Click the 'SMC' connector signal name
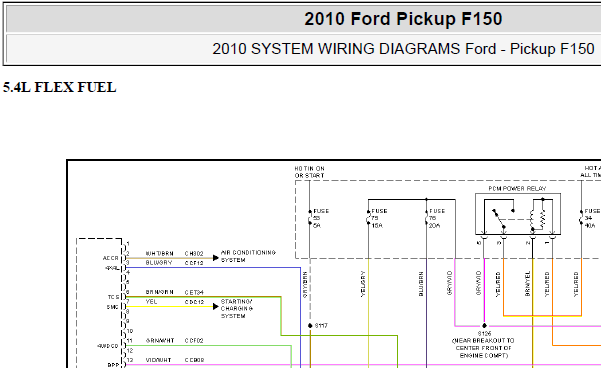The width and height of the screenshot is (601, 368). pos(113,307)
